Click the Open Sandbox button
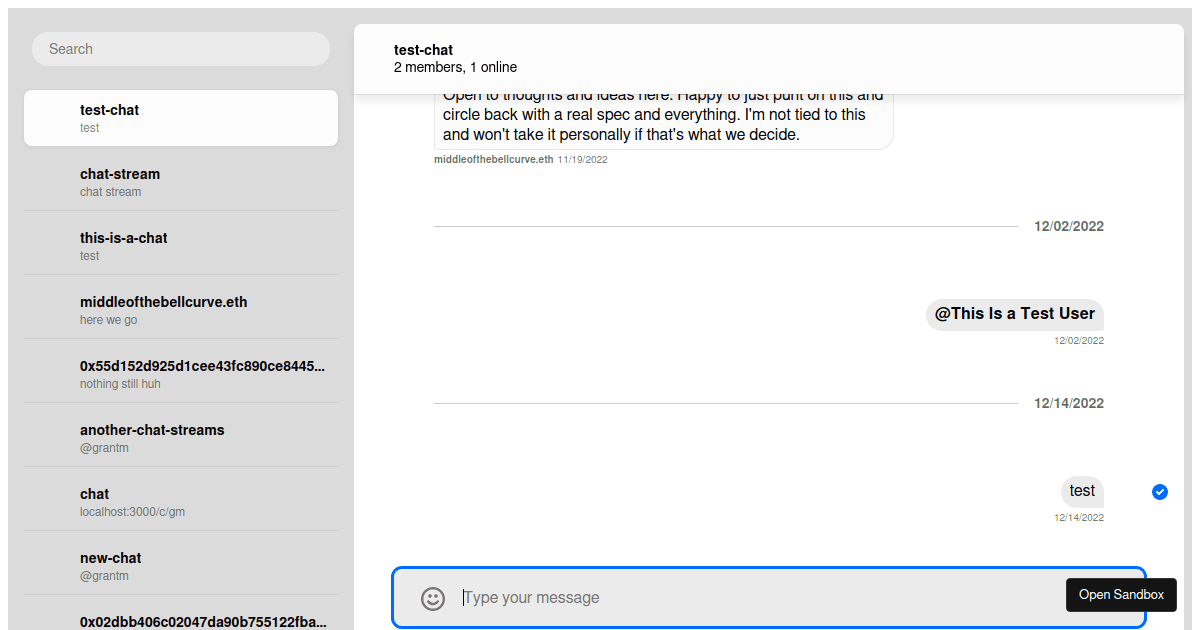The image size is (1200, 630). pyautogui.click(x=1121, y=595)
